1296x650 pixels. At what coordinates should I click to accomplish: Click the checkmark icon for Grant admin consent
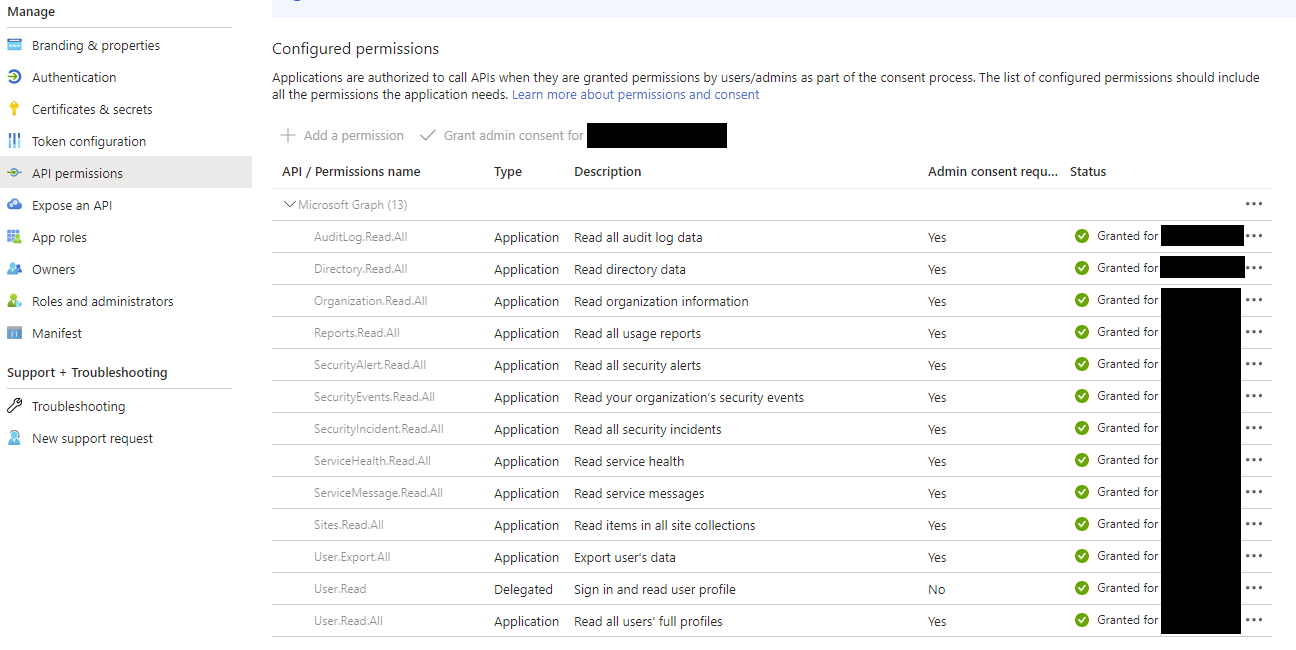pyautogui.click(x=428, y=135)
